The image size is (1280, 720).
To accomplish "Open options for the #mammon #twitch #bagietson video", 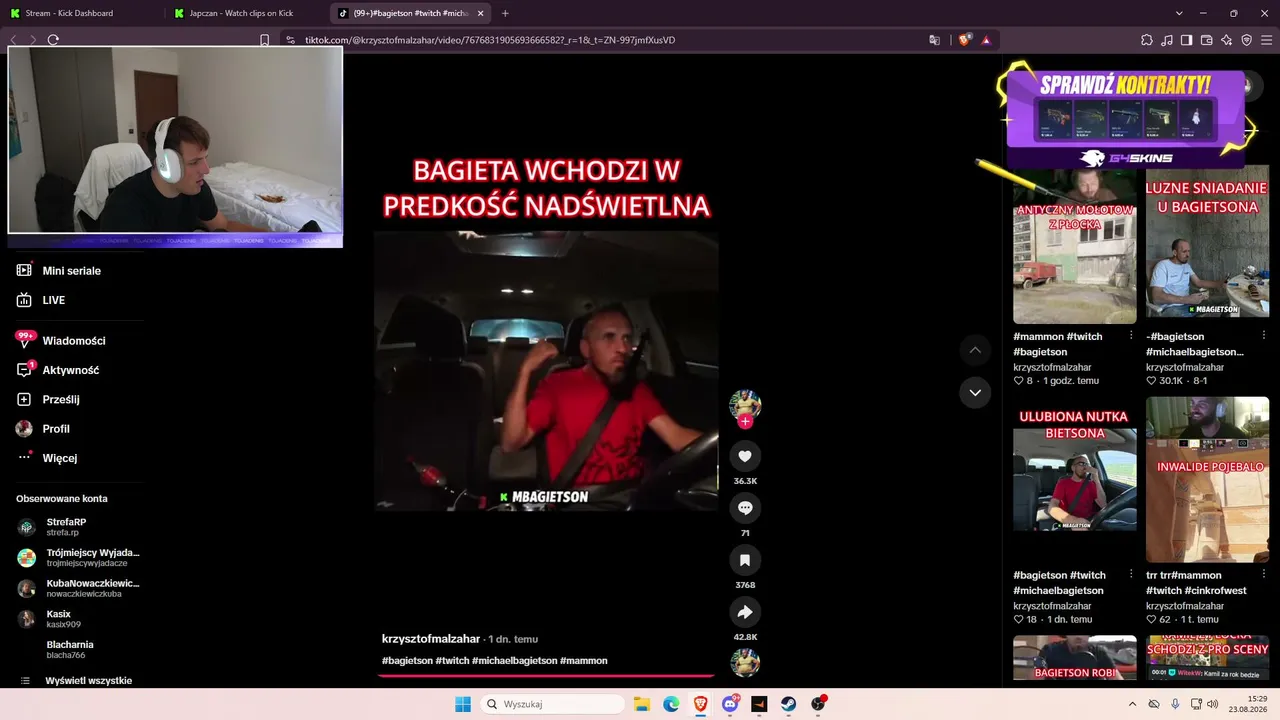I will (x=1131, y=336).
